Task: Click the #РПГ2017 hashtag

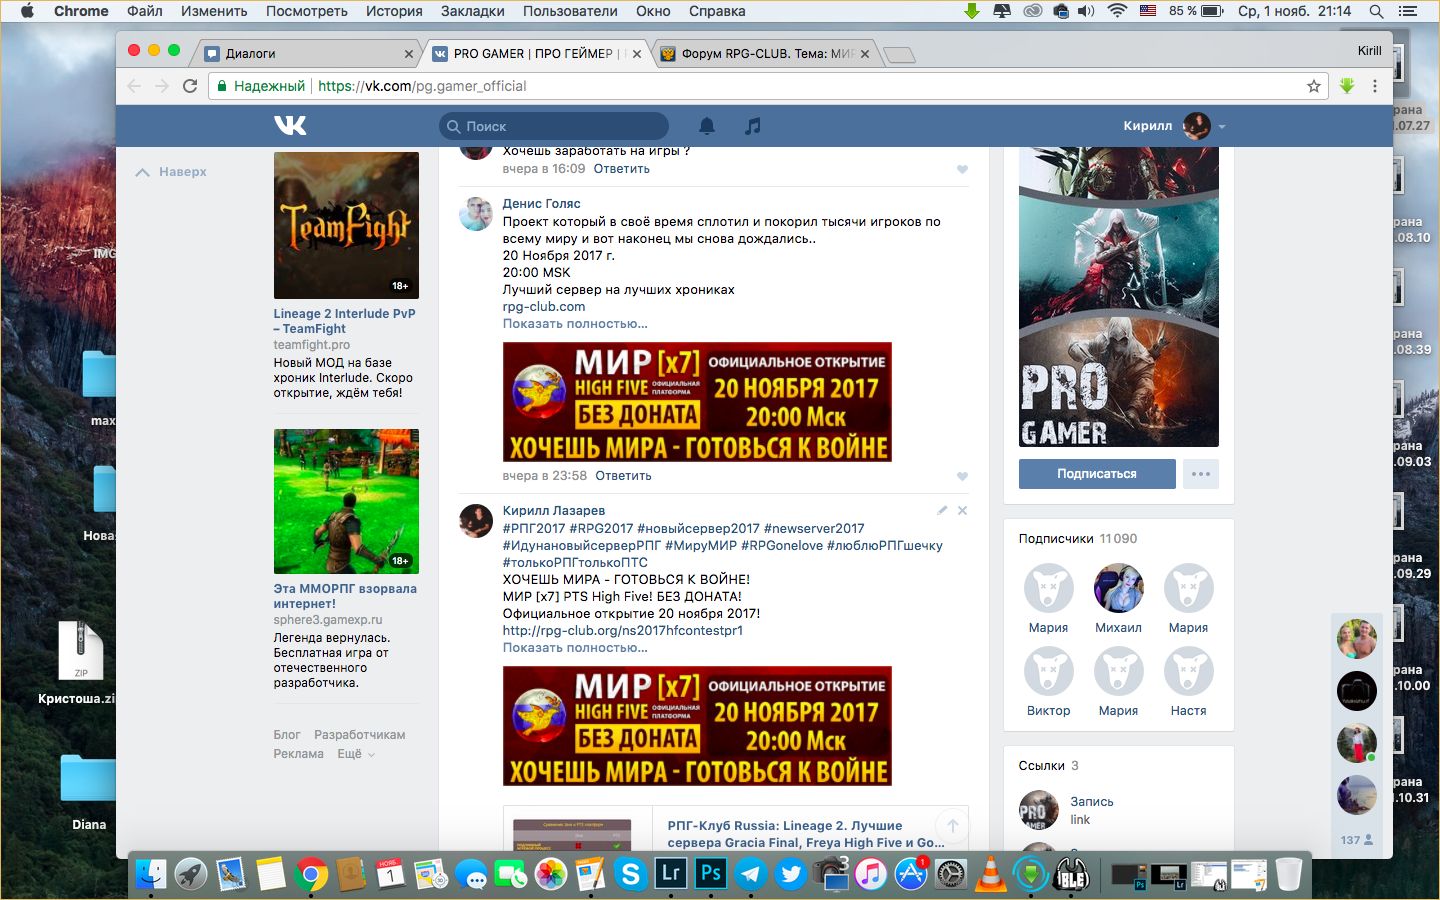Action: pyautogui.click(x=534, y=529)
